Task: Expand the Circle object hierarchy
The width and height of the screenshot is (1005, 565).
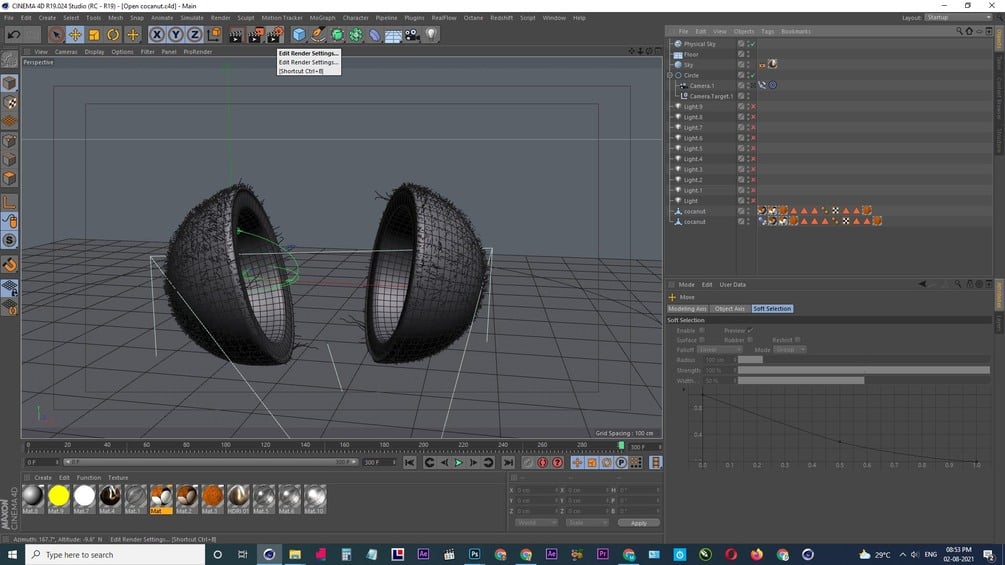Action: tap(670, 76)
